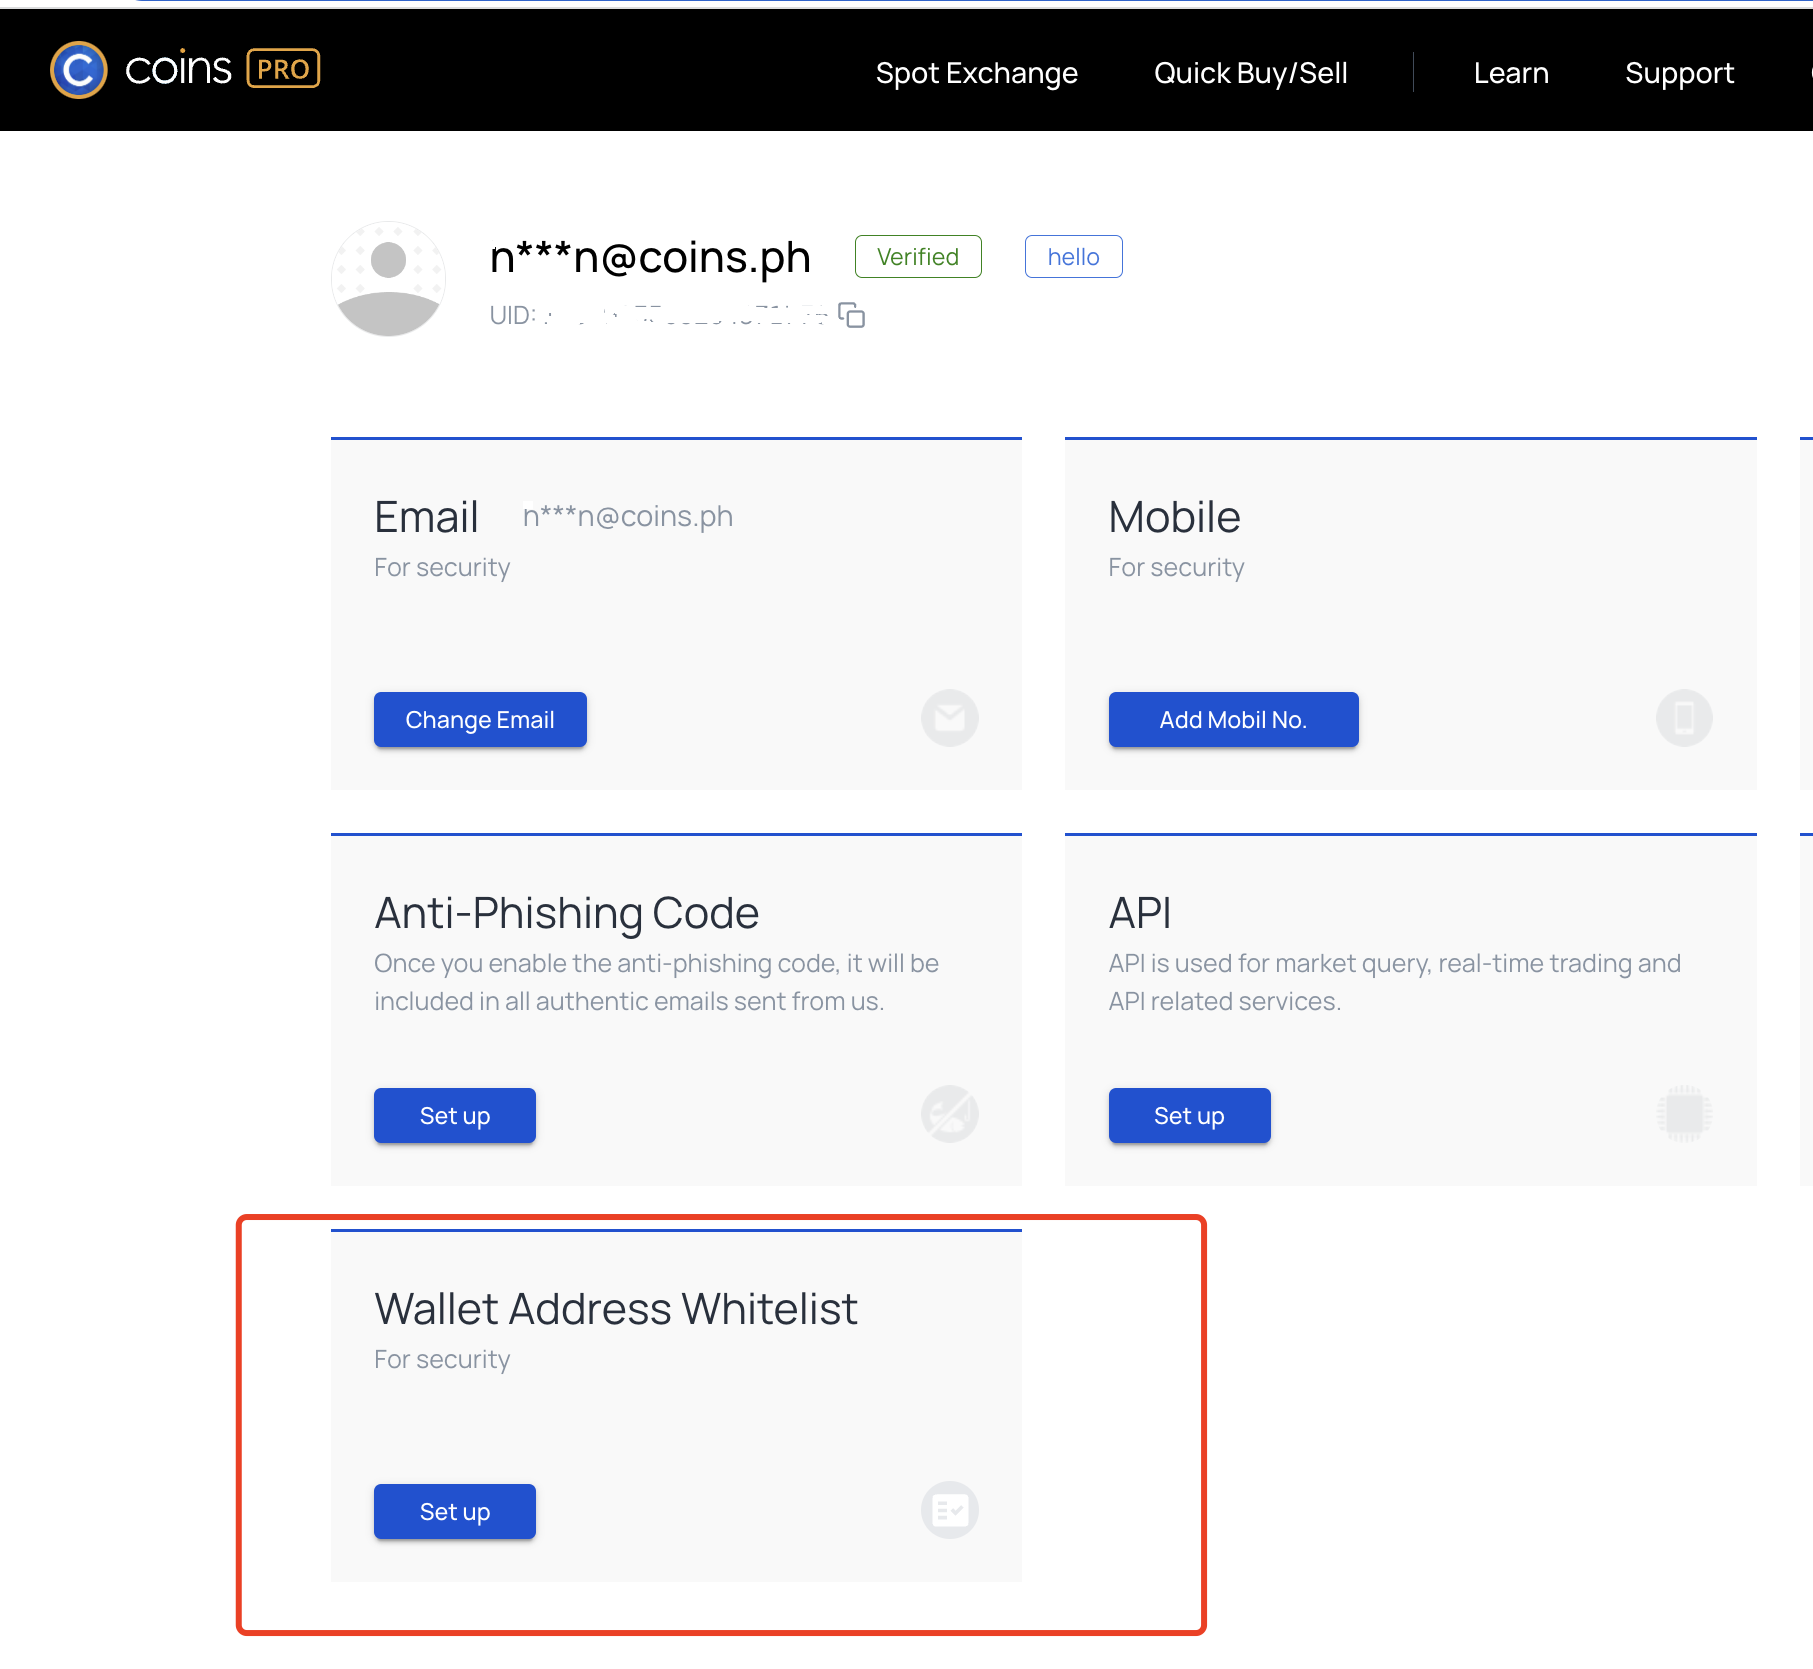Copy the UID with the copy icon
Viewport: 1813px width, 1669px height.
click(x=851, y=315)
